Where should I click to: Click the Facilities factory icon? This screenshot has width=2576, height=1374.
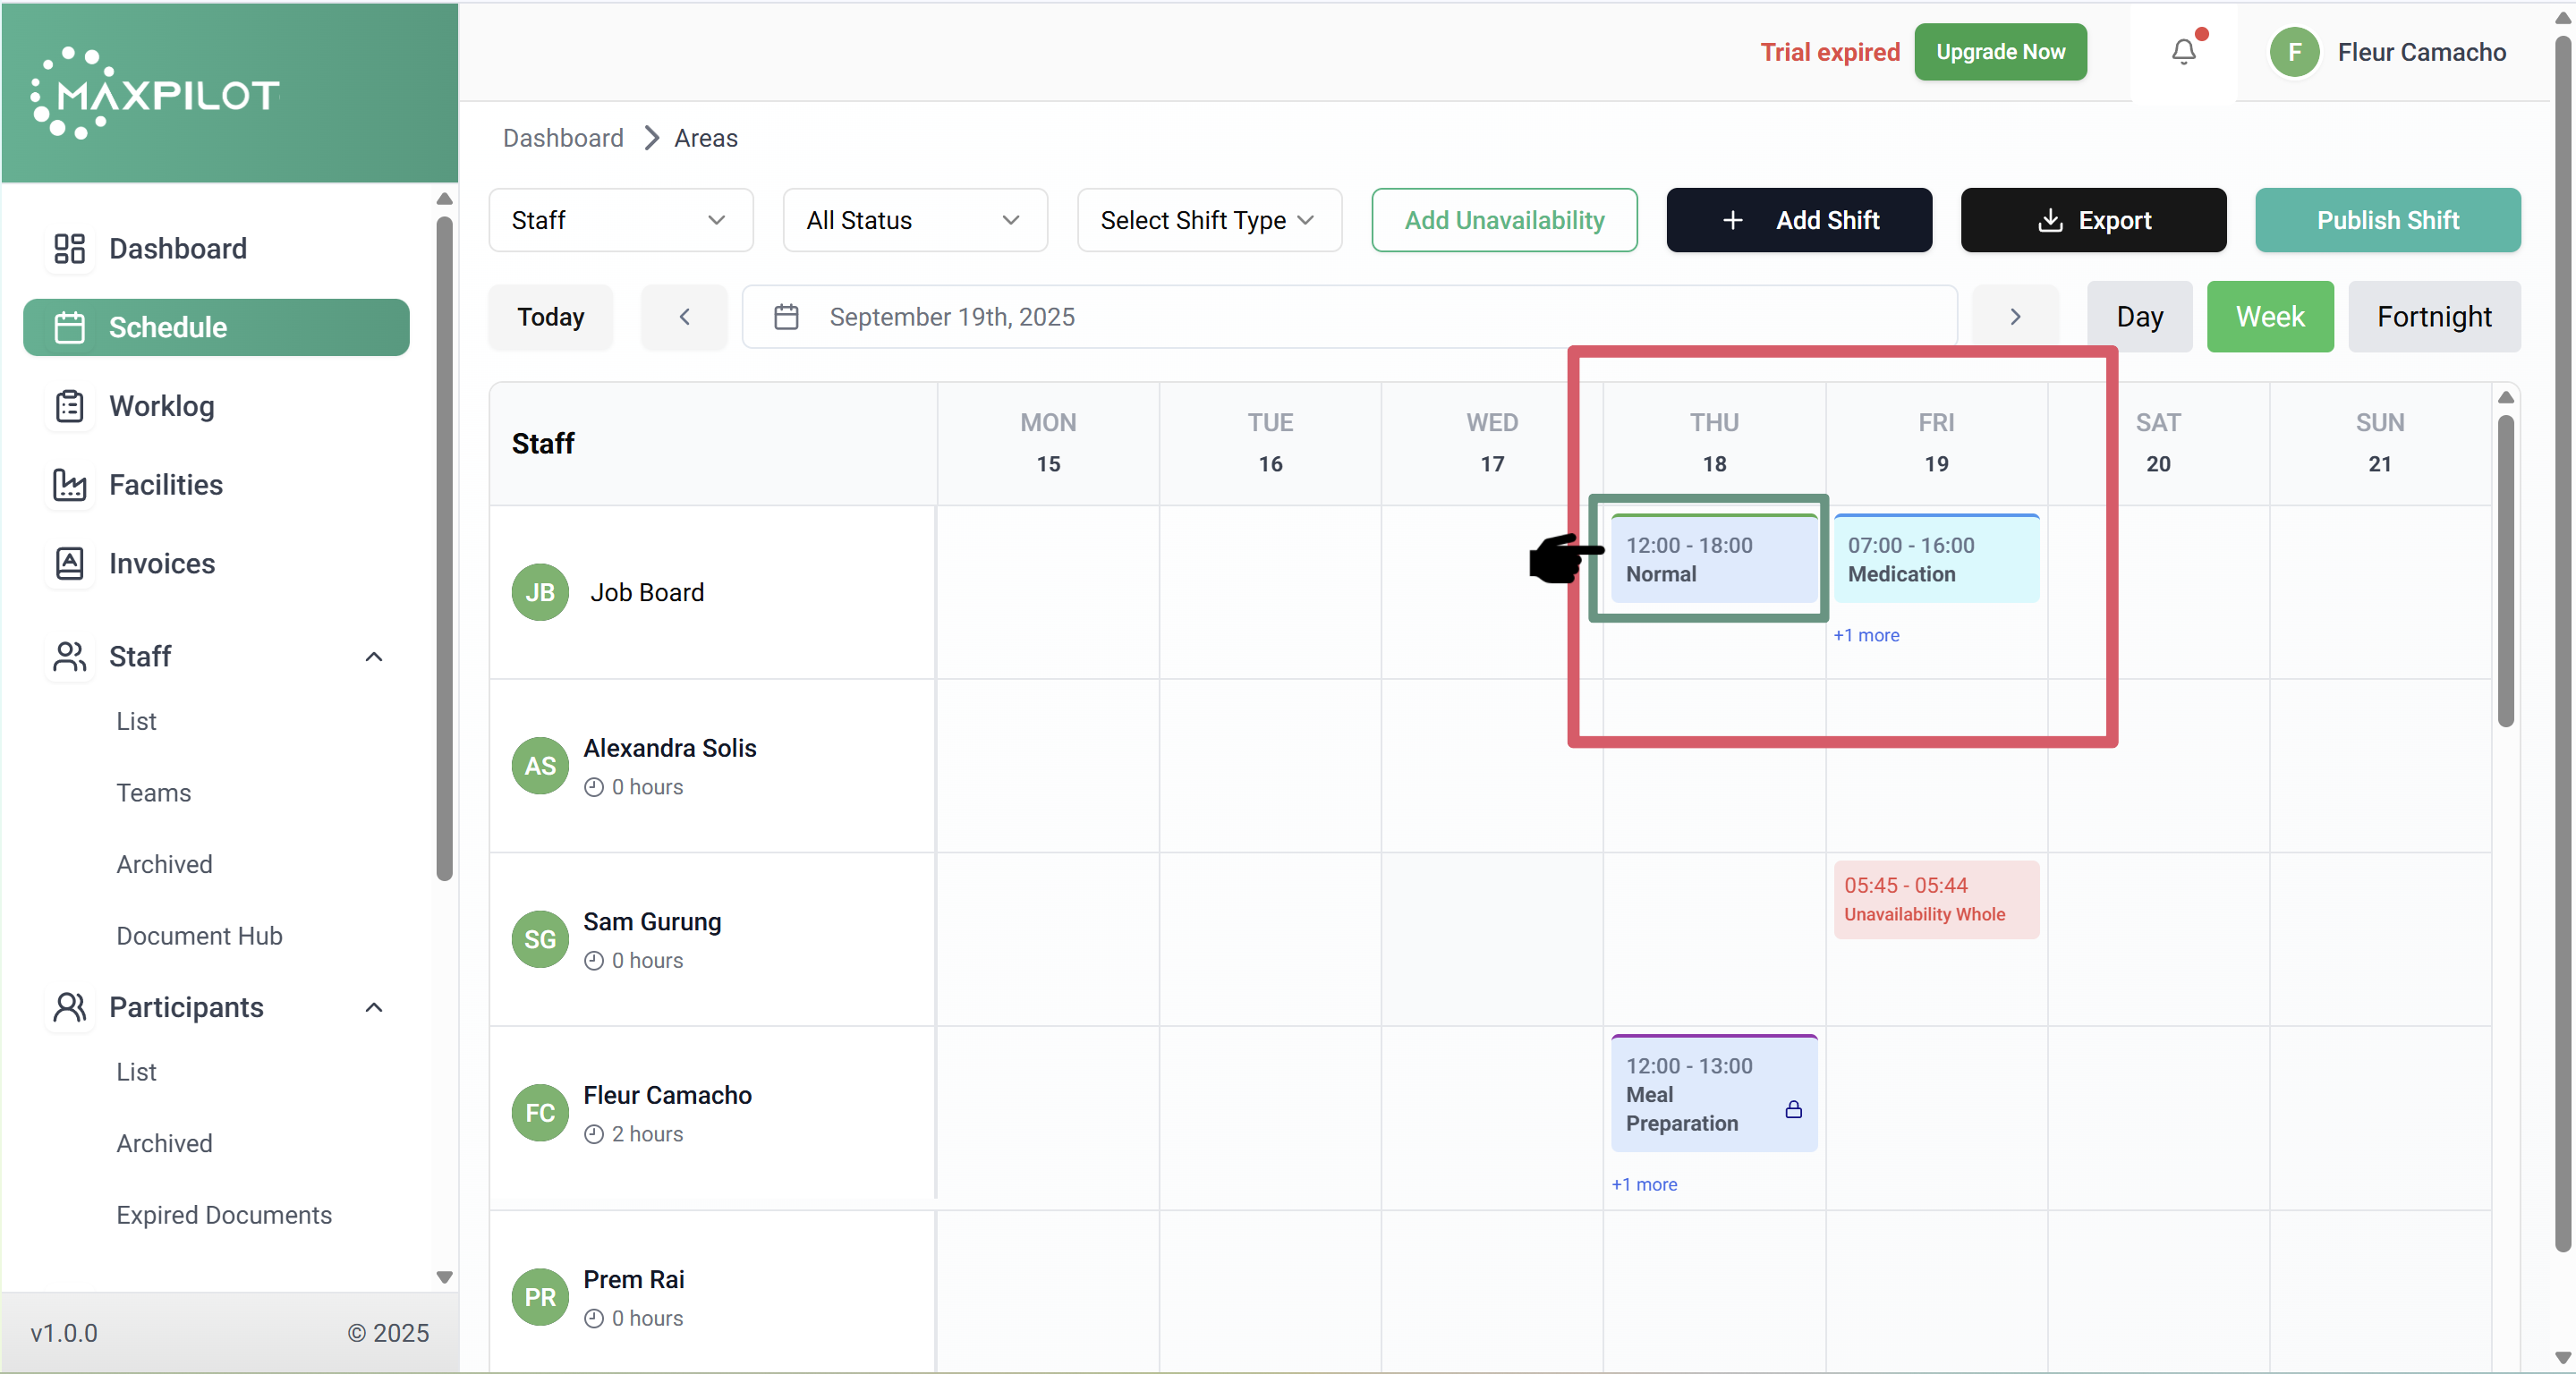click(x=69, y=485)
